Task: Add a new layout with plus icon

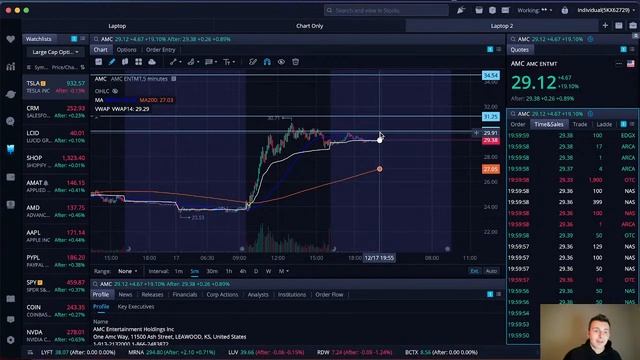Action: click(605, 26)
